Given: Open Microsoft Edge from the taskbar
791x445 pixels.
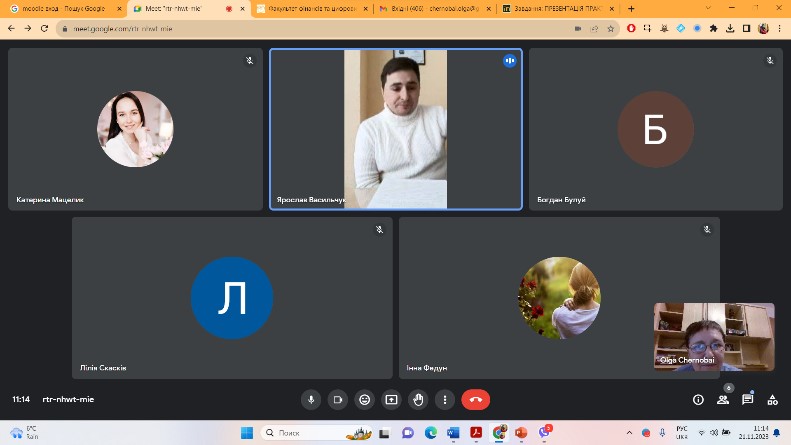Looking at the screenshot, I should (x=430, y=432).
